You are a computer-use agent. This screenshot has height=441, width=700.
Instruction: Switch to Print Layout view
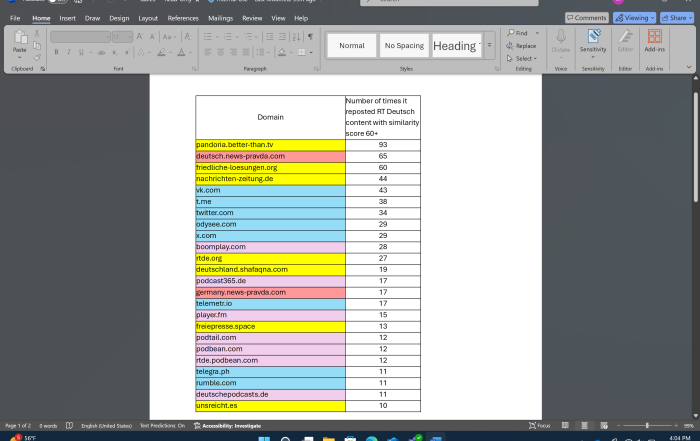pos(584,426)
